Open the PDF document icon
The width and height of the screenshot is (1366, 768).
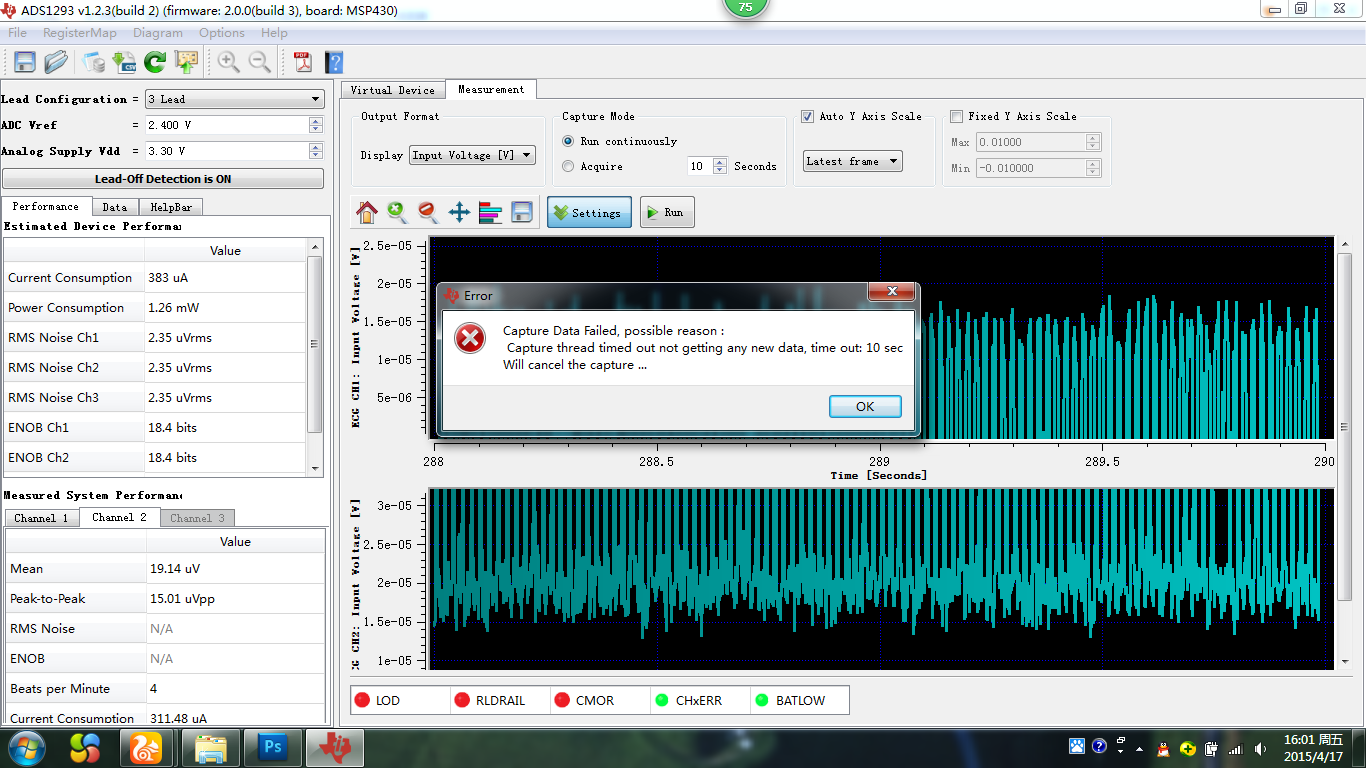click(x=303, y=62)
